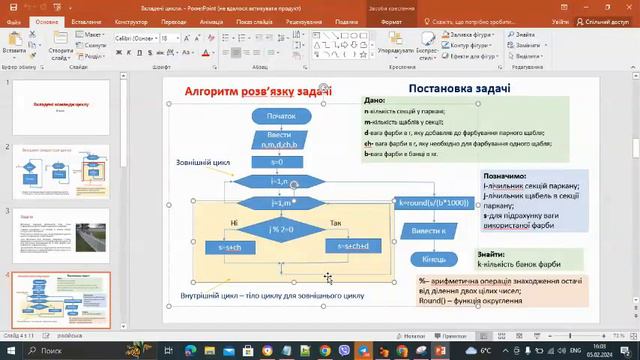Click the Convert to SmartArt icon
This screenshot has height=360, width=640.
click(297, 55)
